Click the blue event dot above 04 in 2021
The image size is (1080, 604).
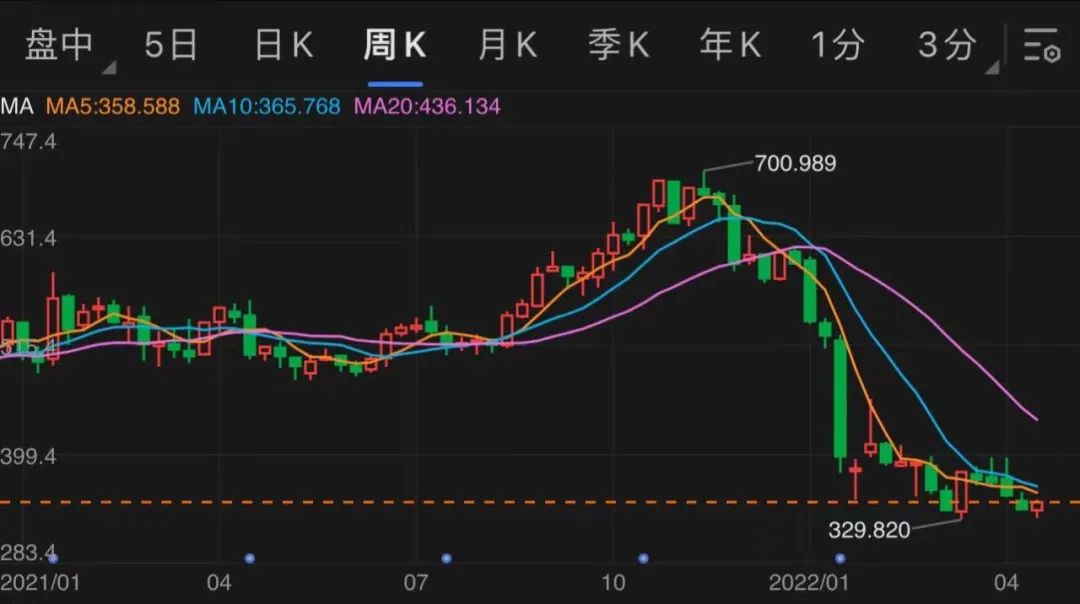tap(250, 558)
